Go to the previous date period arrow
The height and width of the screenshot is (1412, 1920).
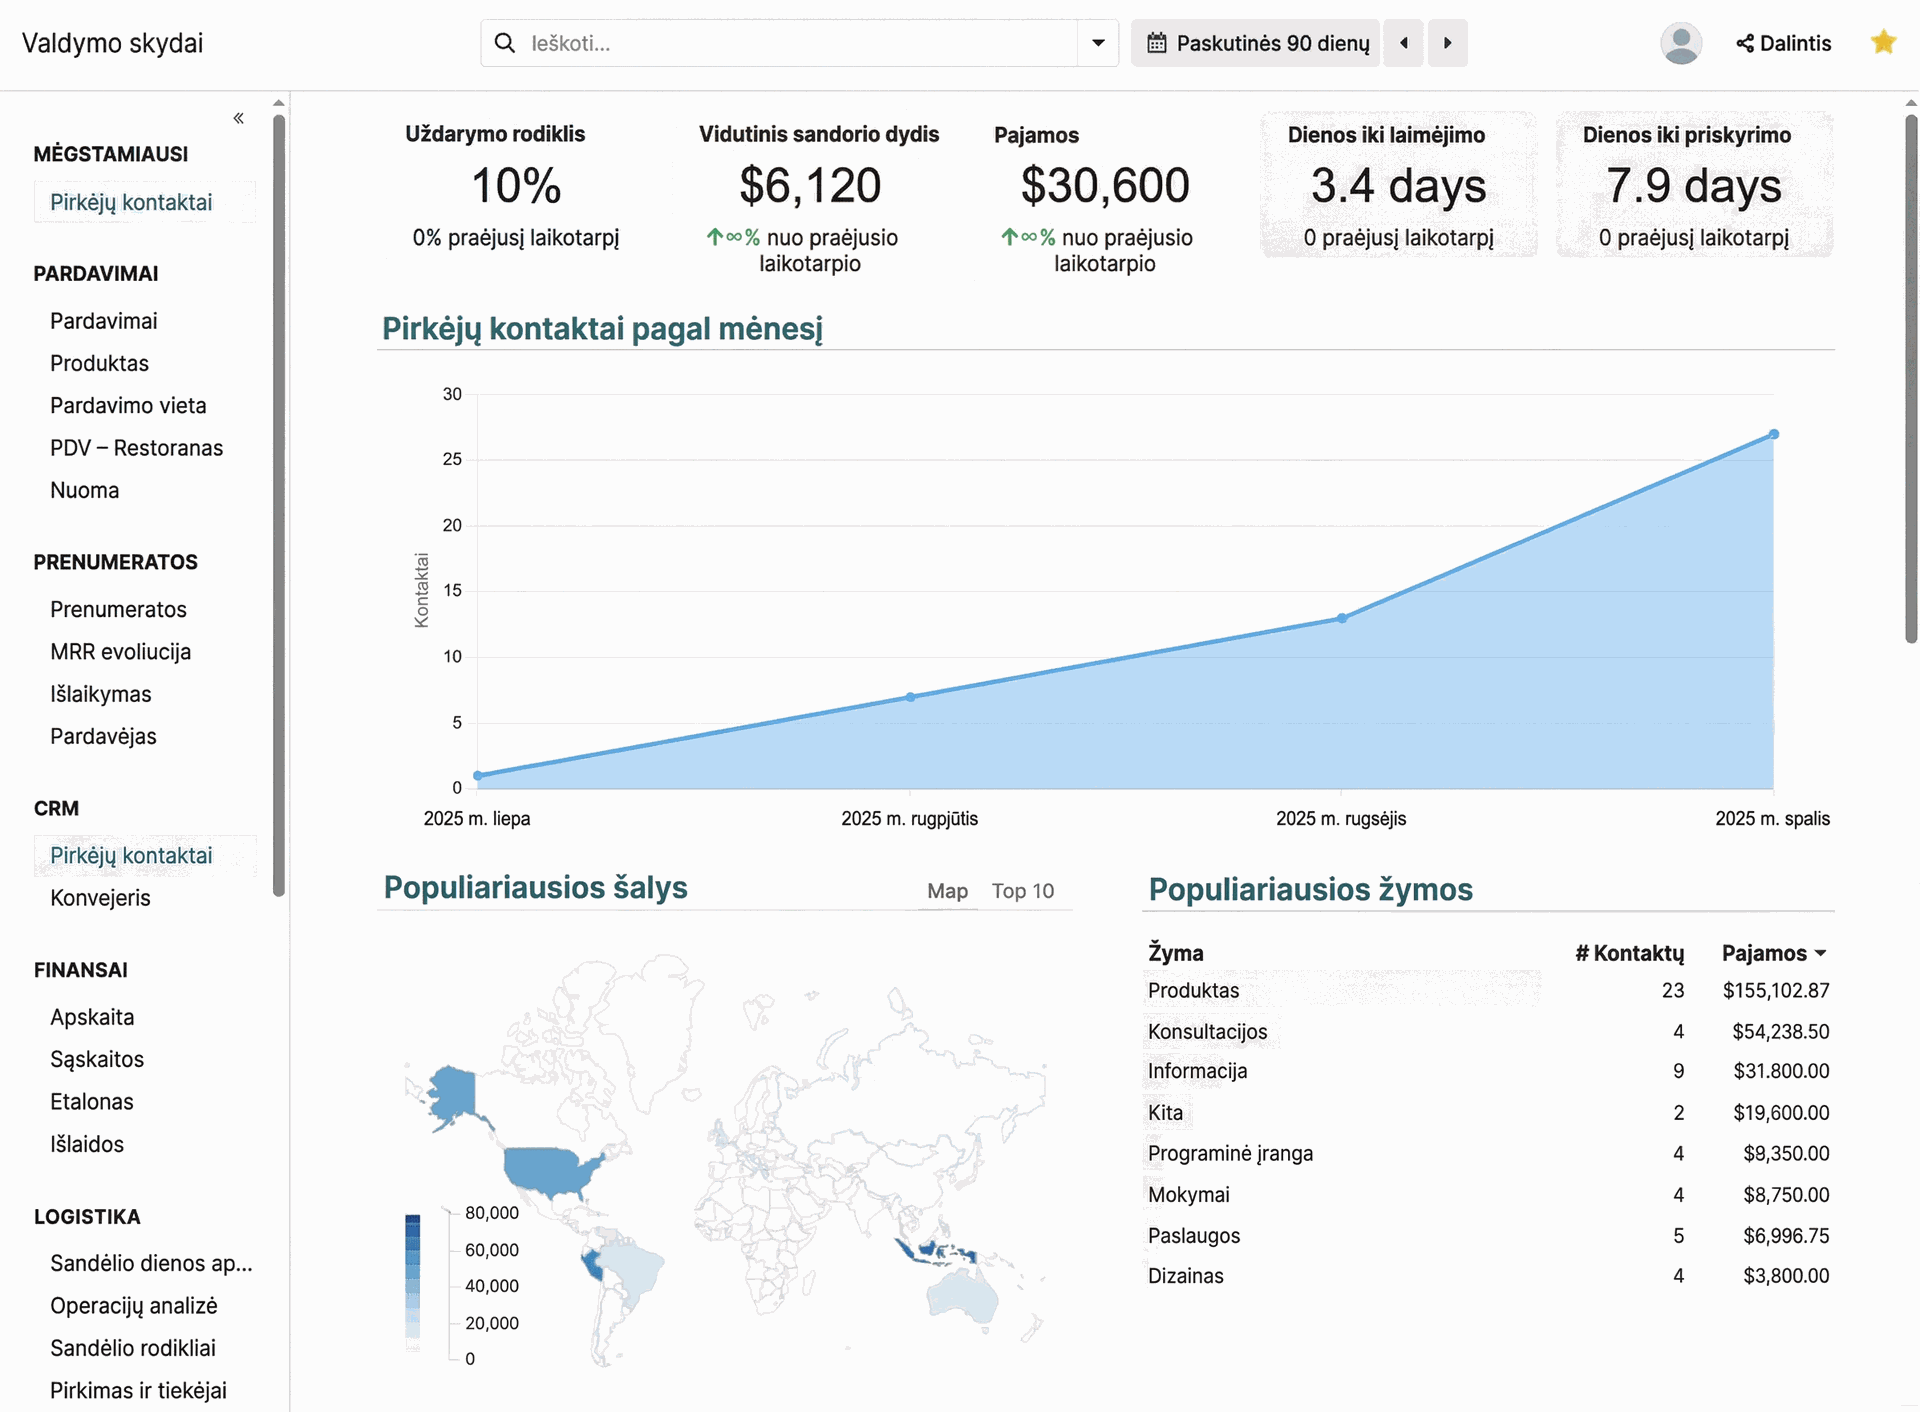coord(1404,43)
